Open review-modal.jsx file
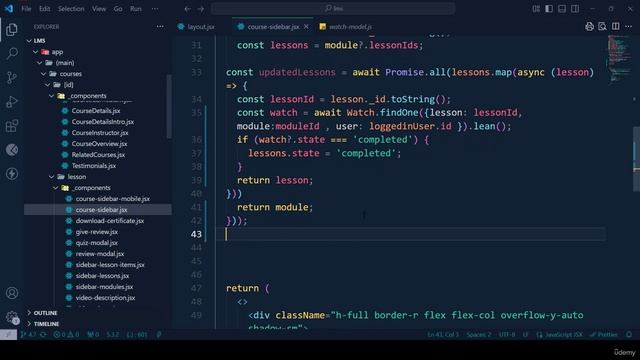 (x=100, y=254)
